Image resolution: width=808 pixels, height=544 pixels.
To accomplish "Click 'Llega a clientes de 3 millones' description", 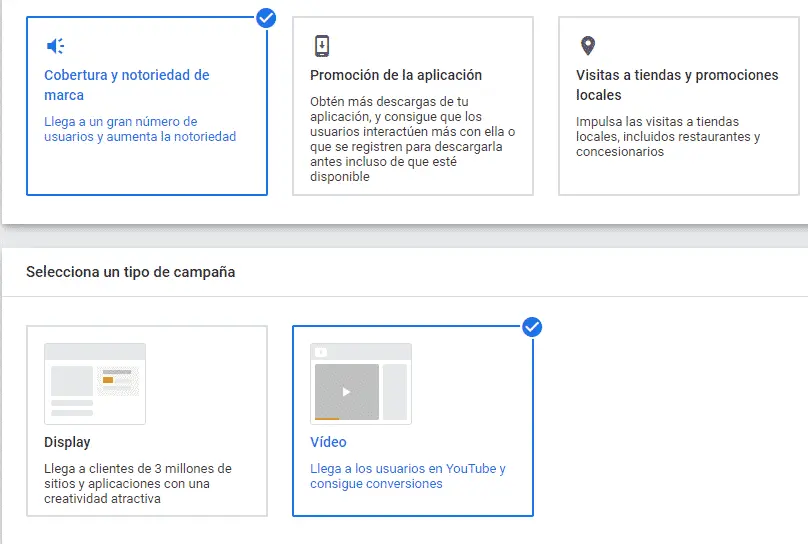I will pyautogui.click(x=138, y=483).
